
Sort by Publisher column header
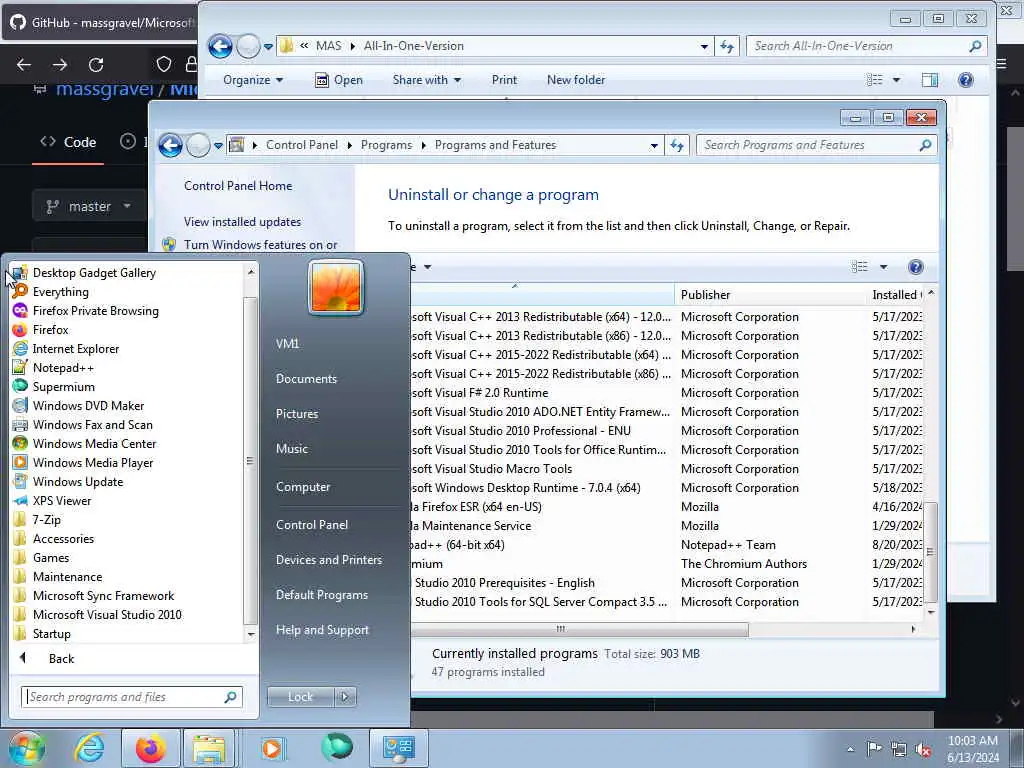[x=770, y=295]
